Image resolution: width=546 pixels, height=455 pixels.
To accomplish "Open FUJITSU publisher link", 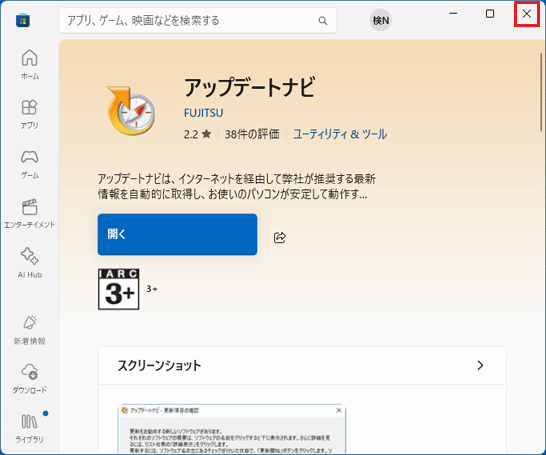I will (203, 113).
